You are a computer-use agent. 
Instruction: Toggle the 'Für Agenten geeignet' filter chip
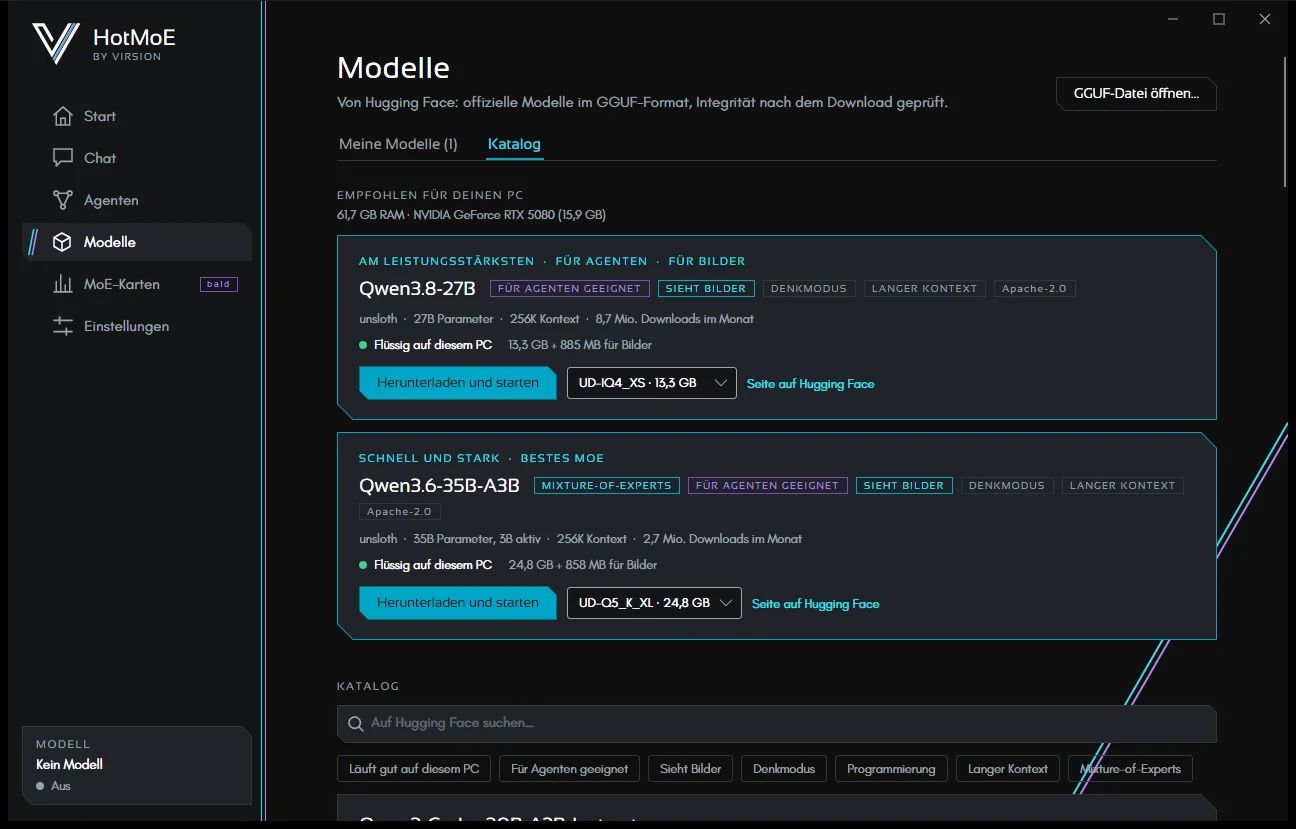point(569,769)
